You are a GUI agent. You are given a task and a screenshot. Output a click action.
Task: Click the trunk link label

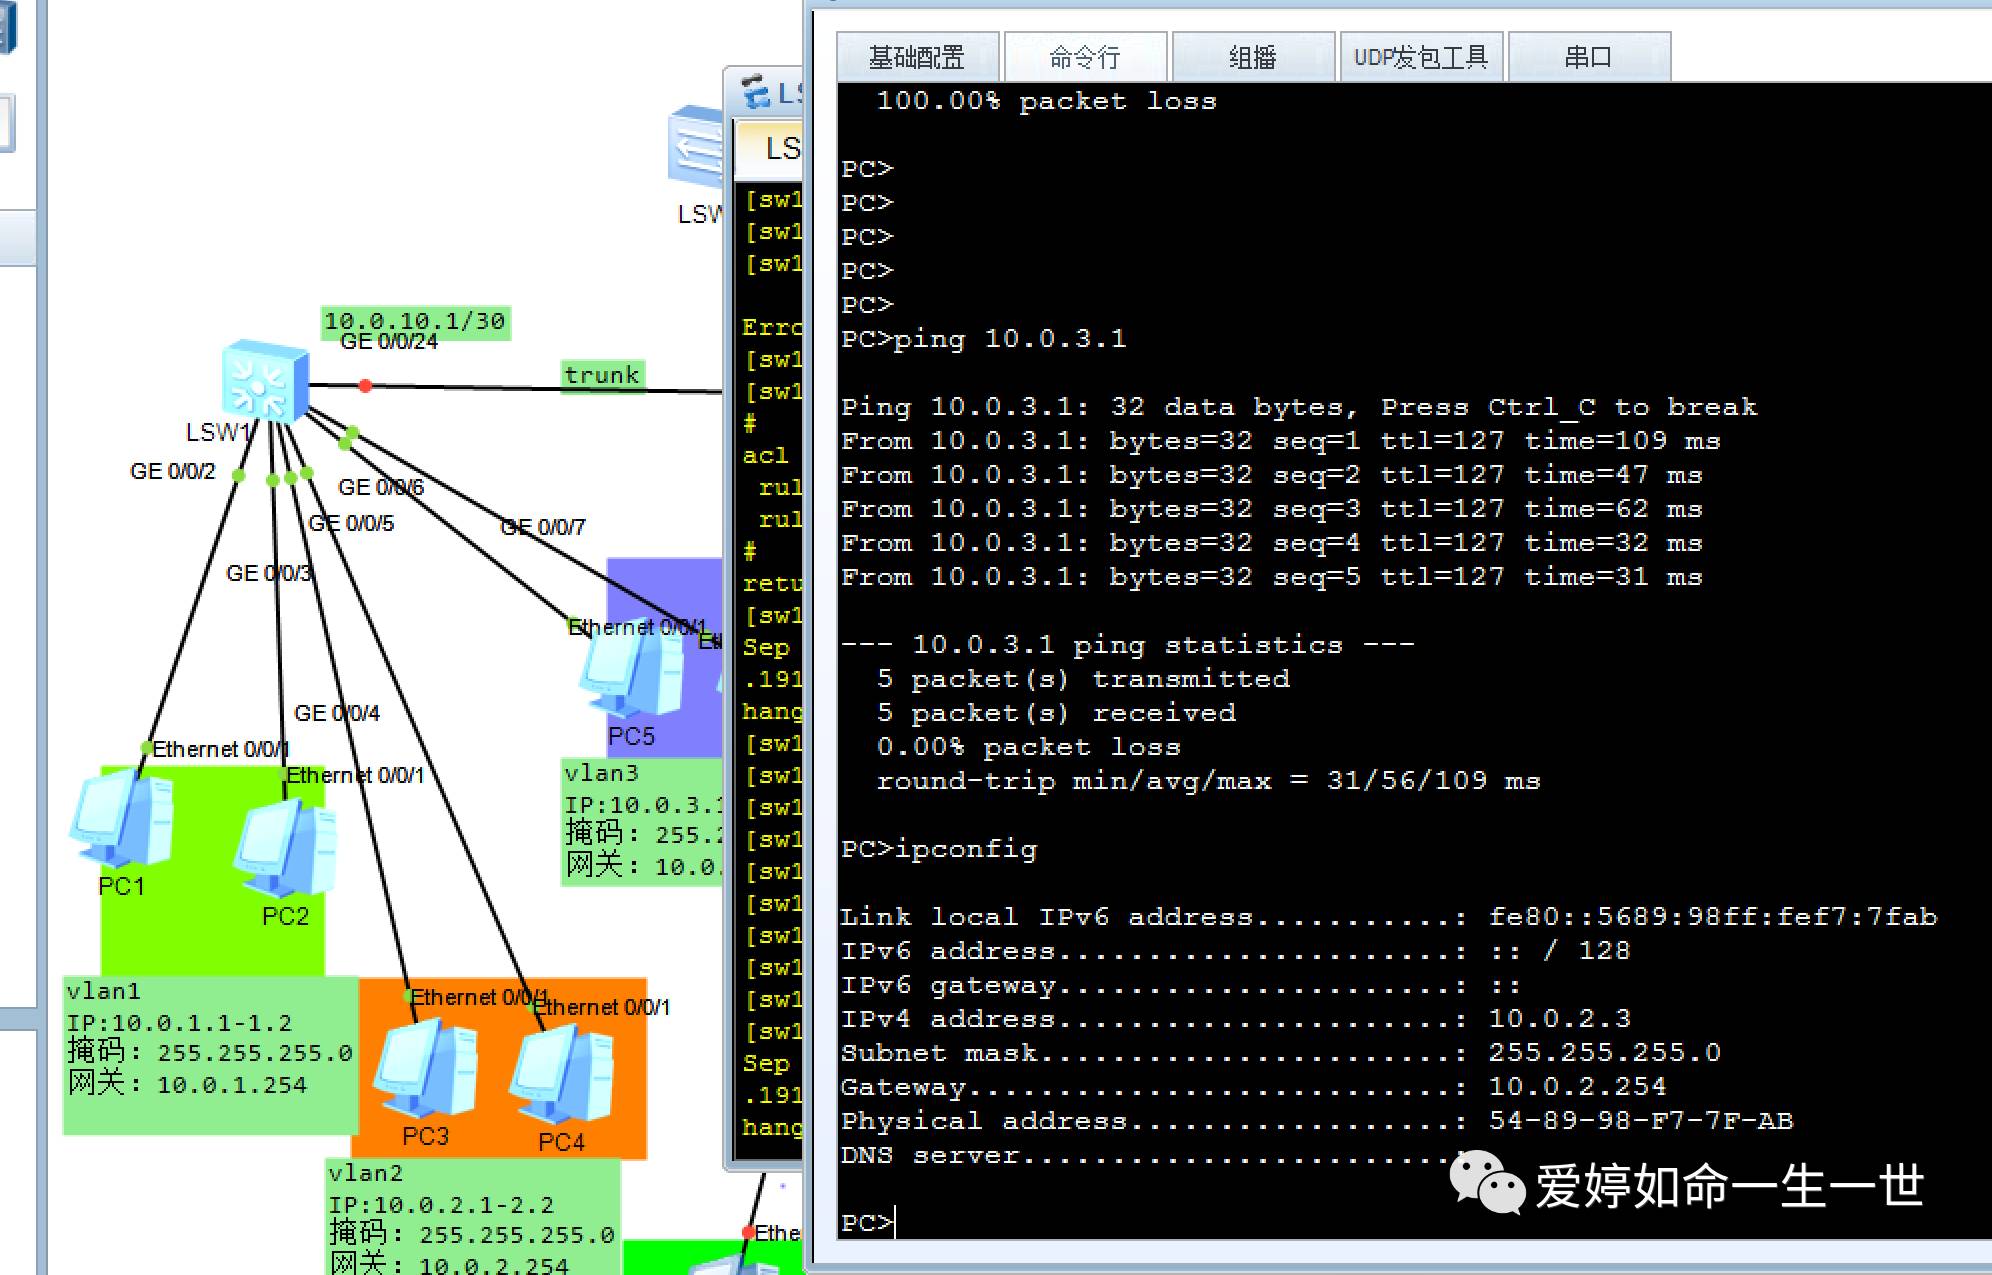point(602,376)
